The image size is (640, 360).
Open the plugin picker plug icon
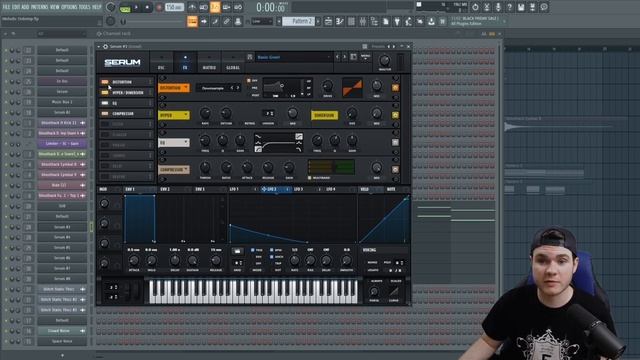[x=397, y=22]
